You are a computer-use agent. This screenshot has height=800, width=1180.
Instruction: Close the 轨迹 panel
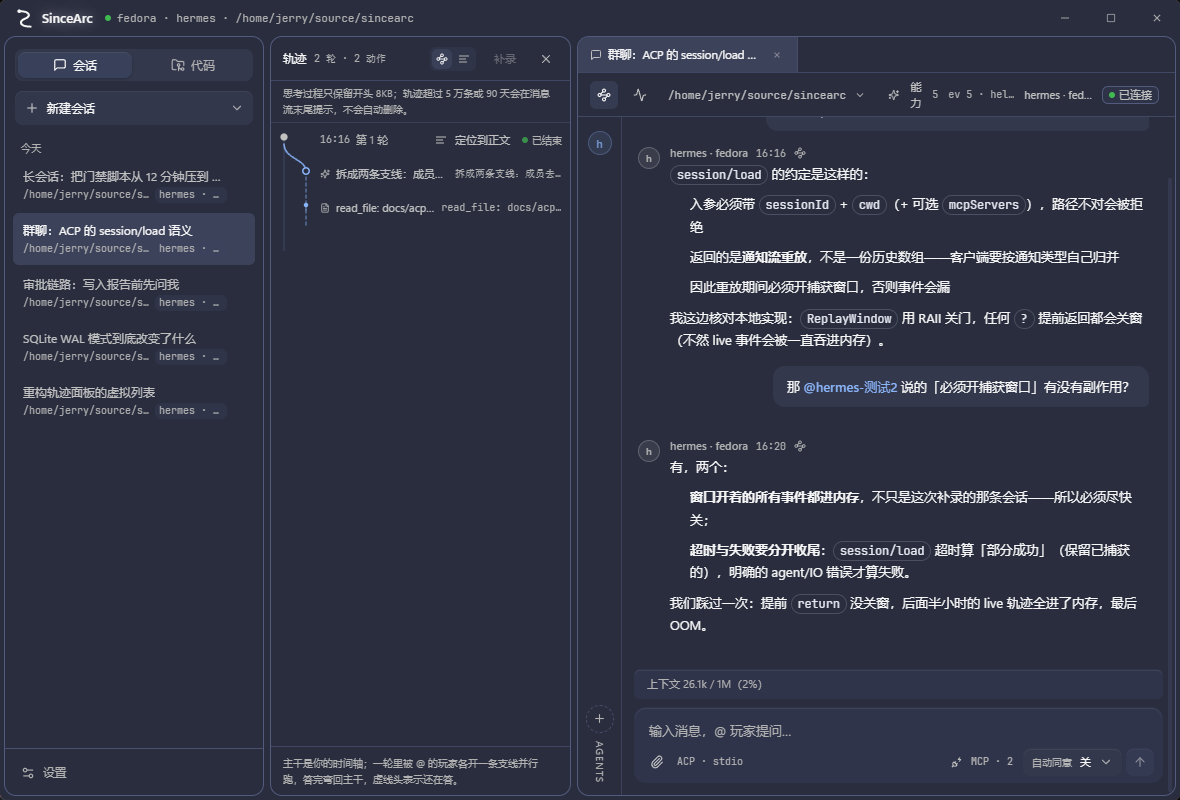point(546,59)
